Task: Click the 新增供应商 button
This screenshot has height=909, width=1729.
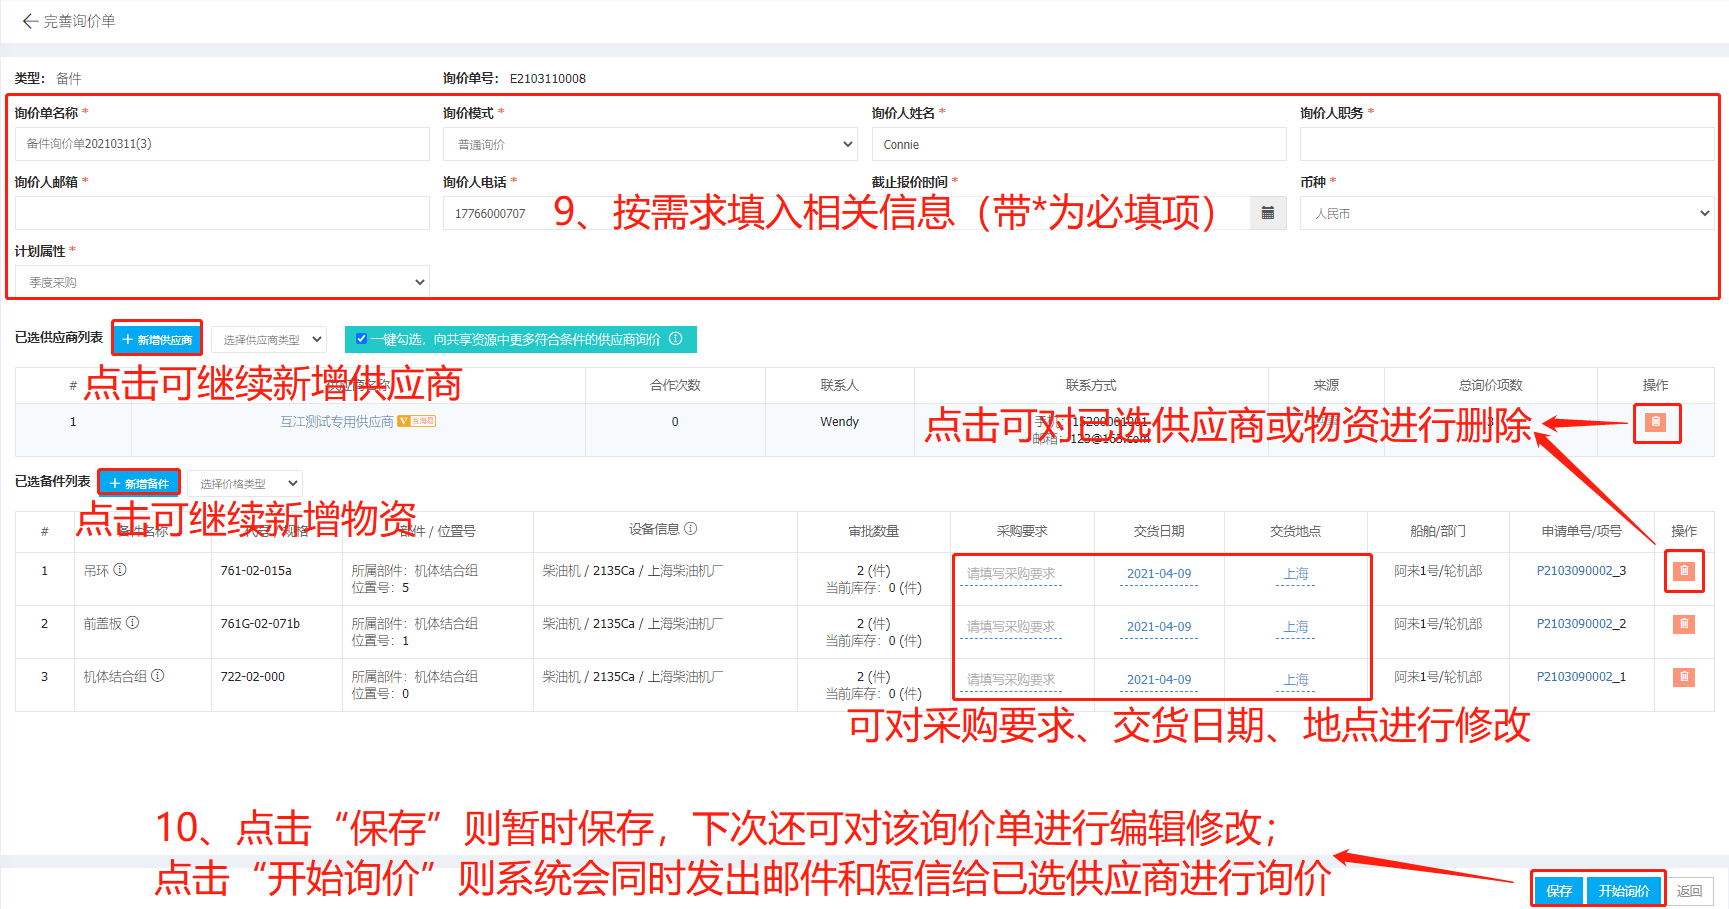Action: point(157,339)
